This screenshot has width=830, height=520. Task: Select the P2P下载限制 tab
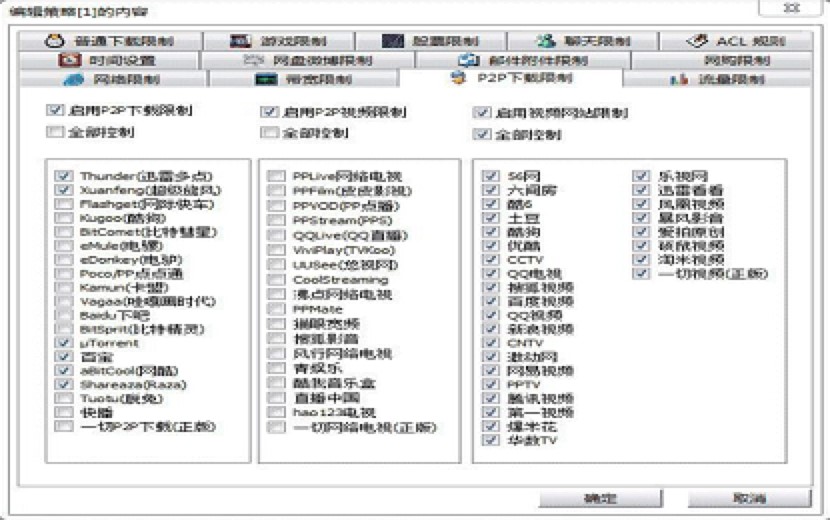pos(511,78)
